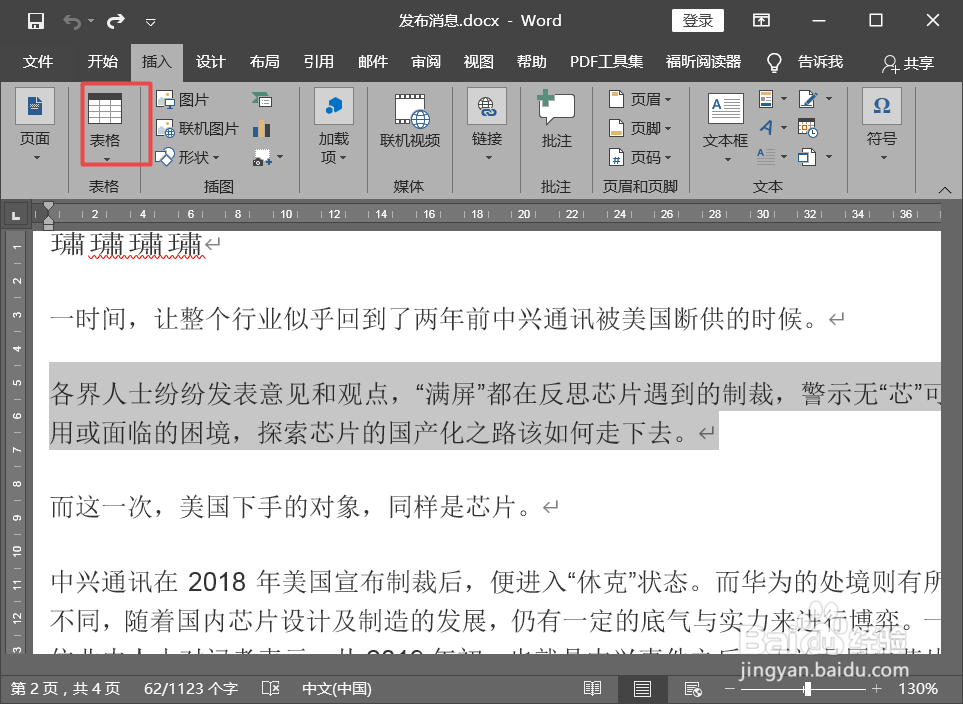Image resolution: width=963 pixels, height=704 pixels.
Task: Open the zoom dialog via 130%
Action: pyautogui.click(x=918, y=689)
